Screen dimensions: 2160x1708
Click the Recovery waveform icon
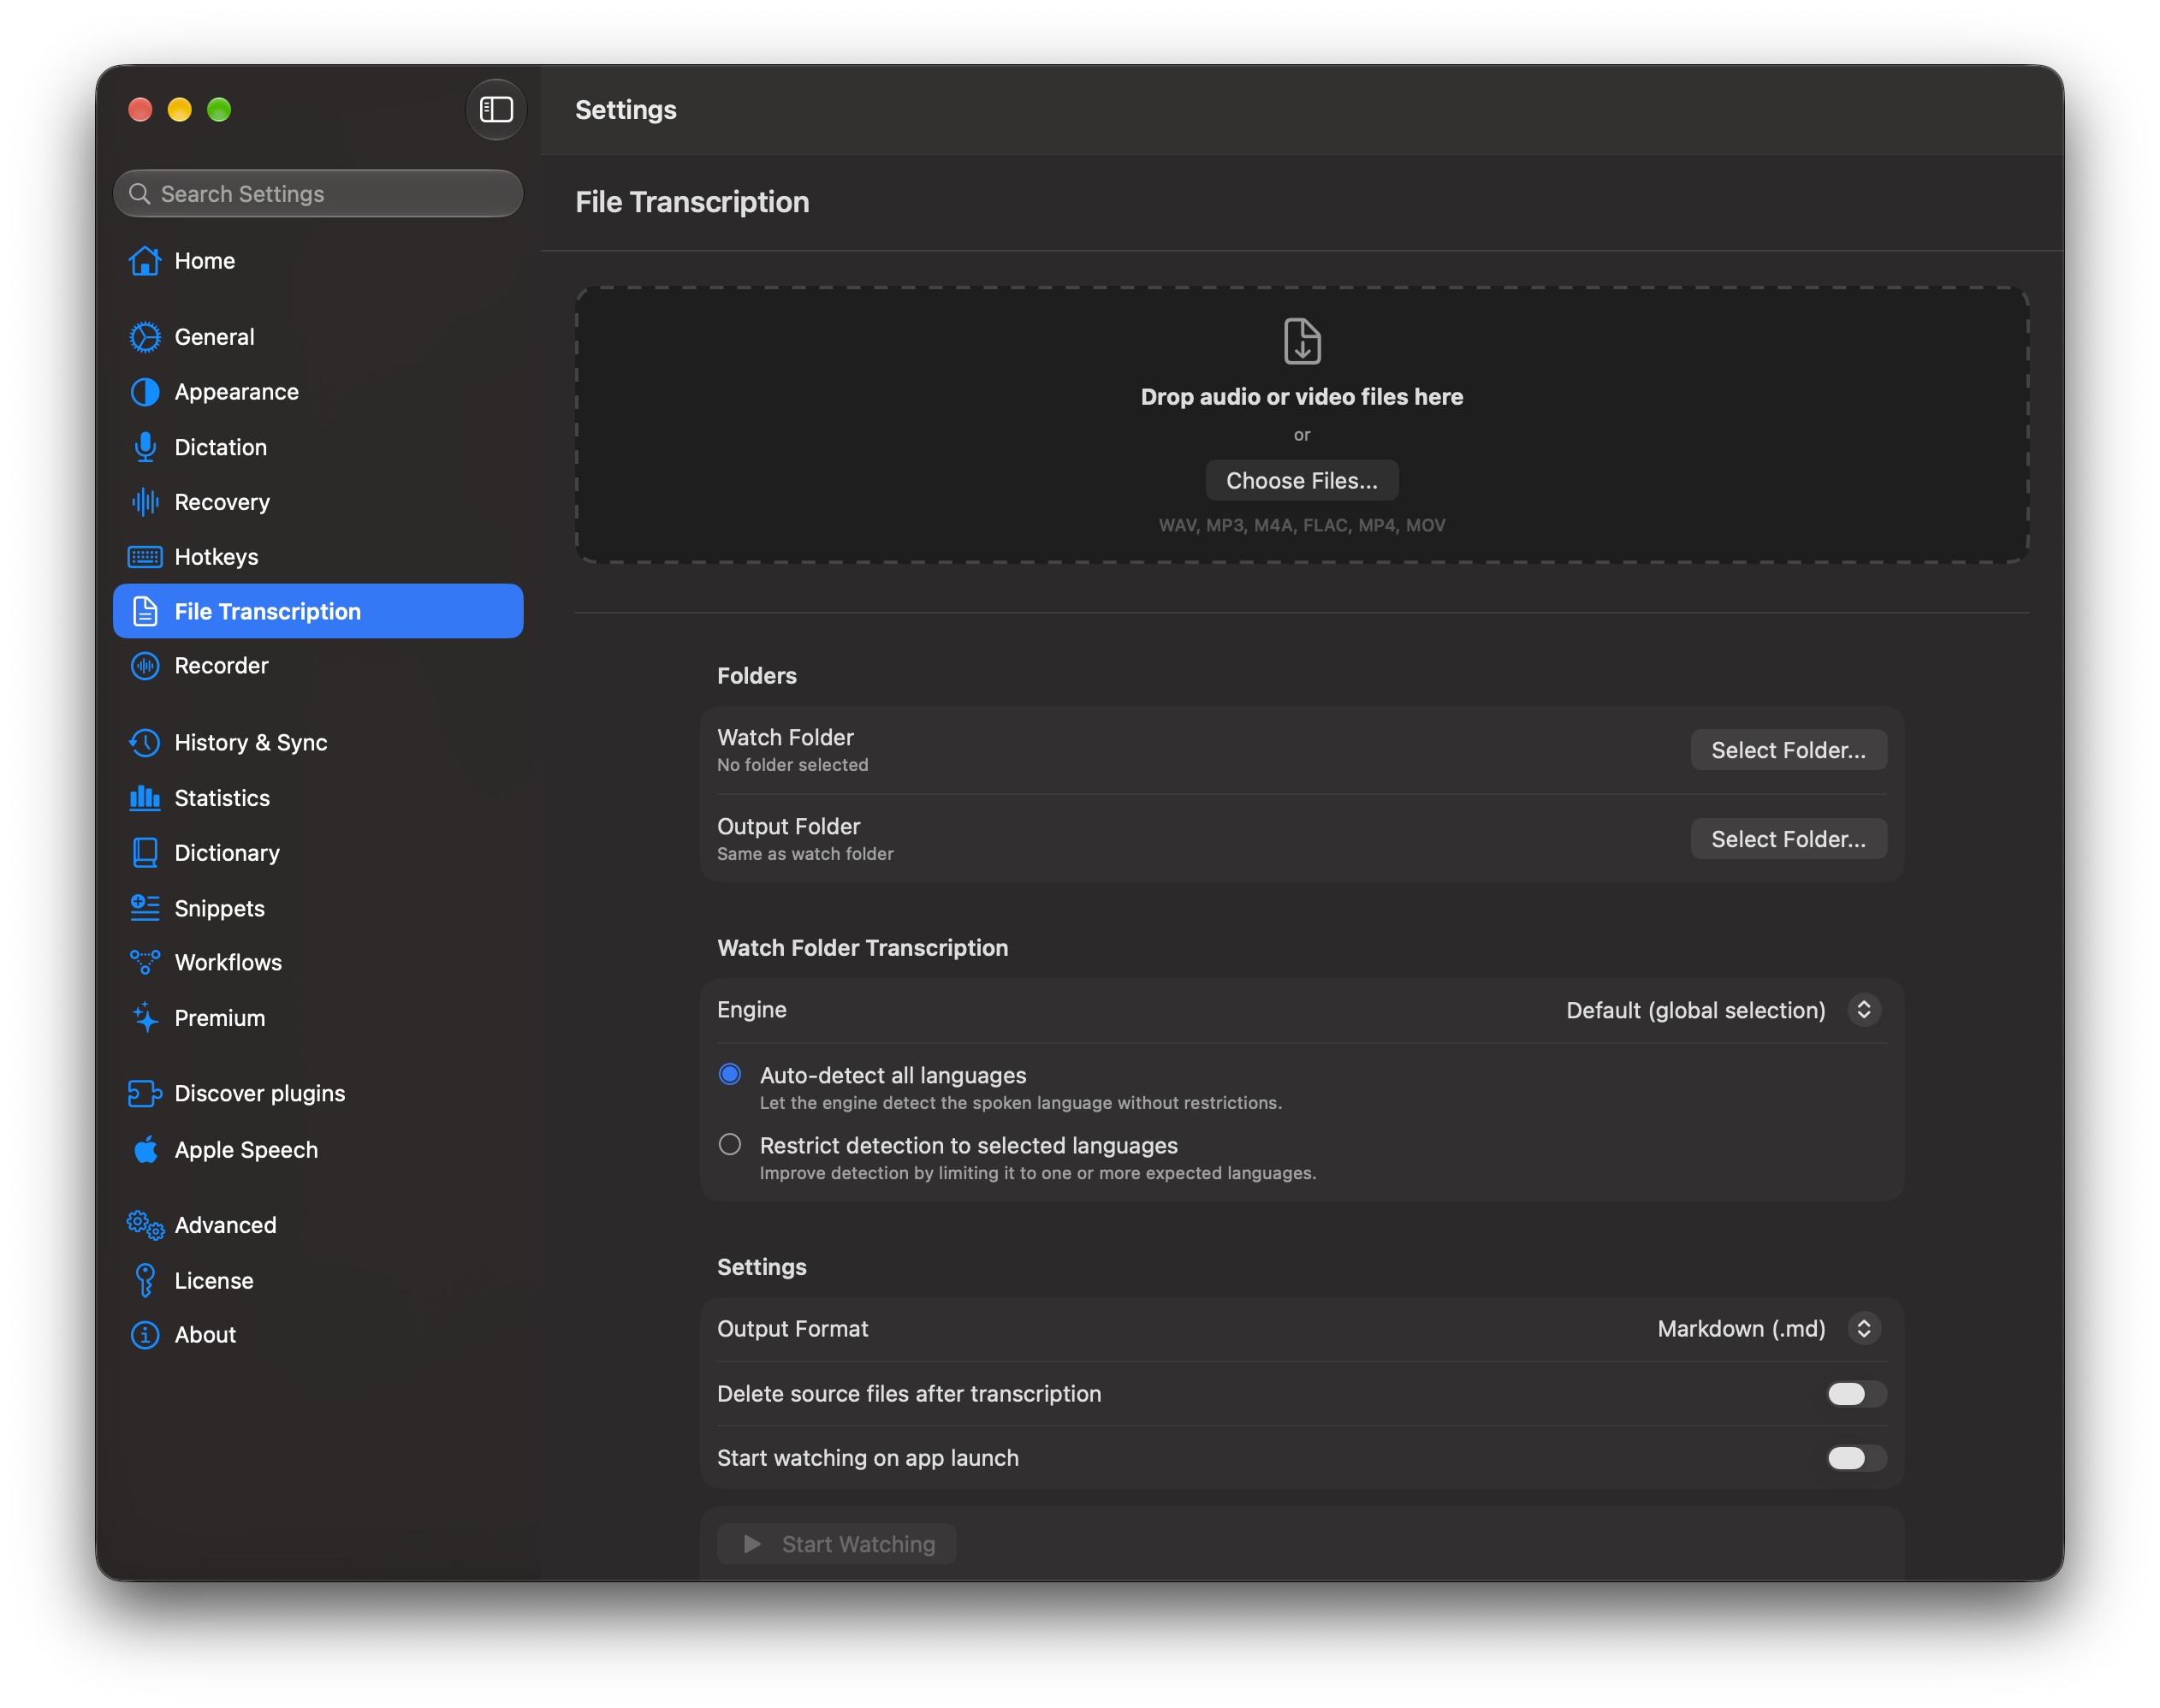[145, 502]
